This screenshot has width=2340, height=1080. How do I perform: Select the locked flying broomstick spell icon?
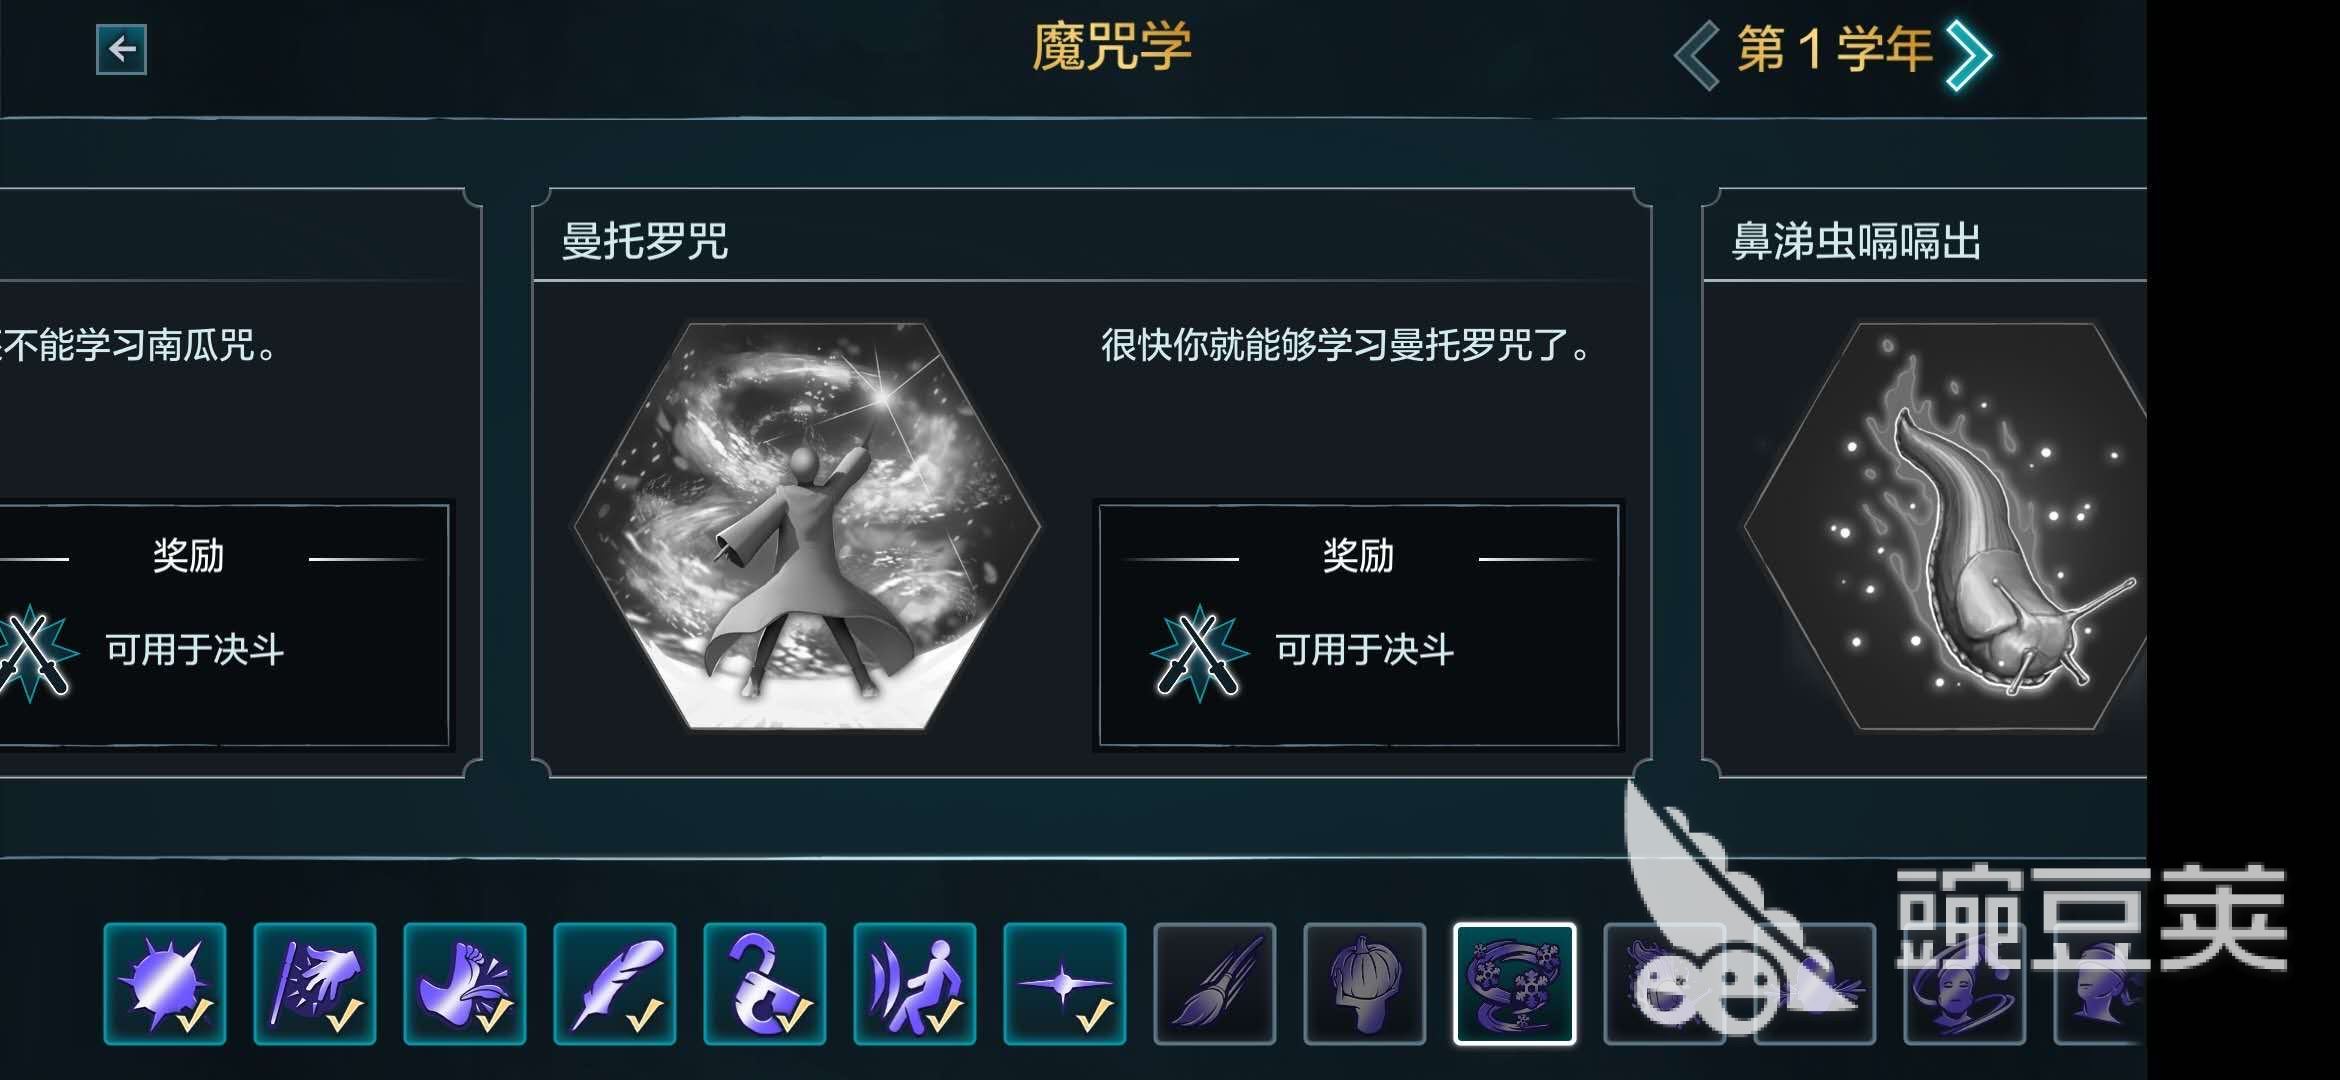point(1215,984)
